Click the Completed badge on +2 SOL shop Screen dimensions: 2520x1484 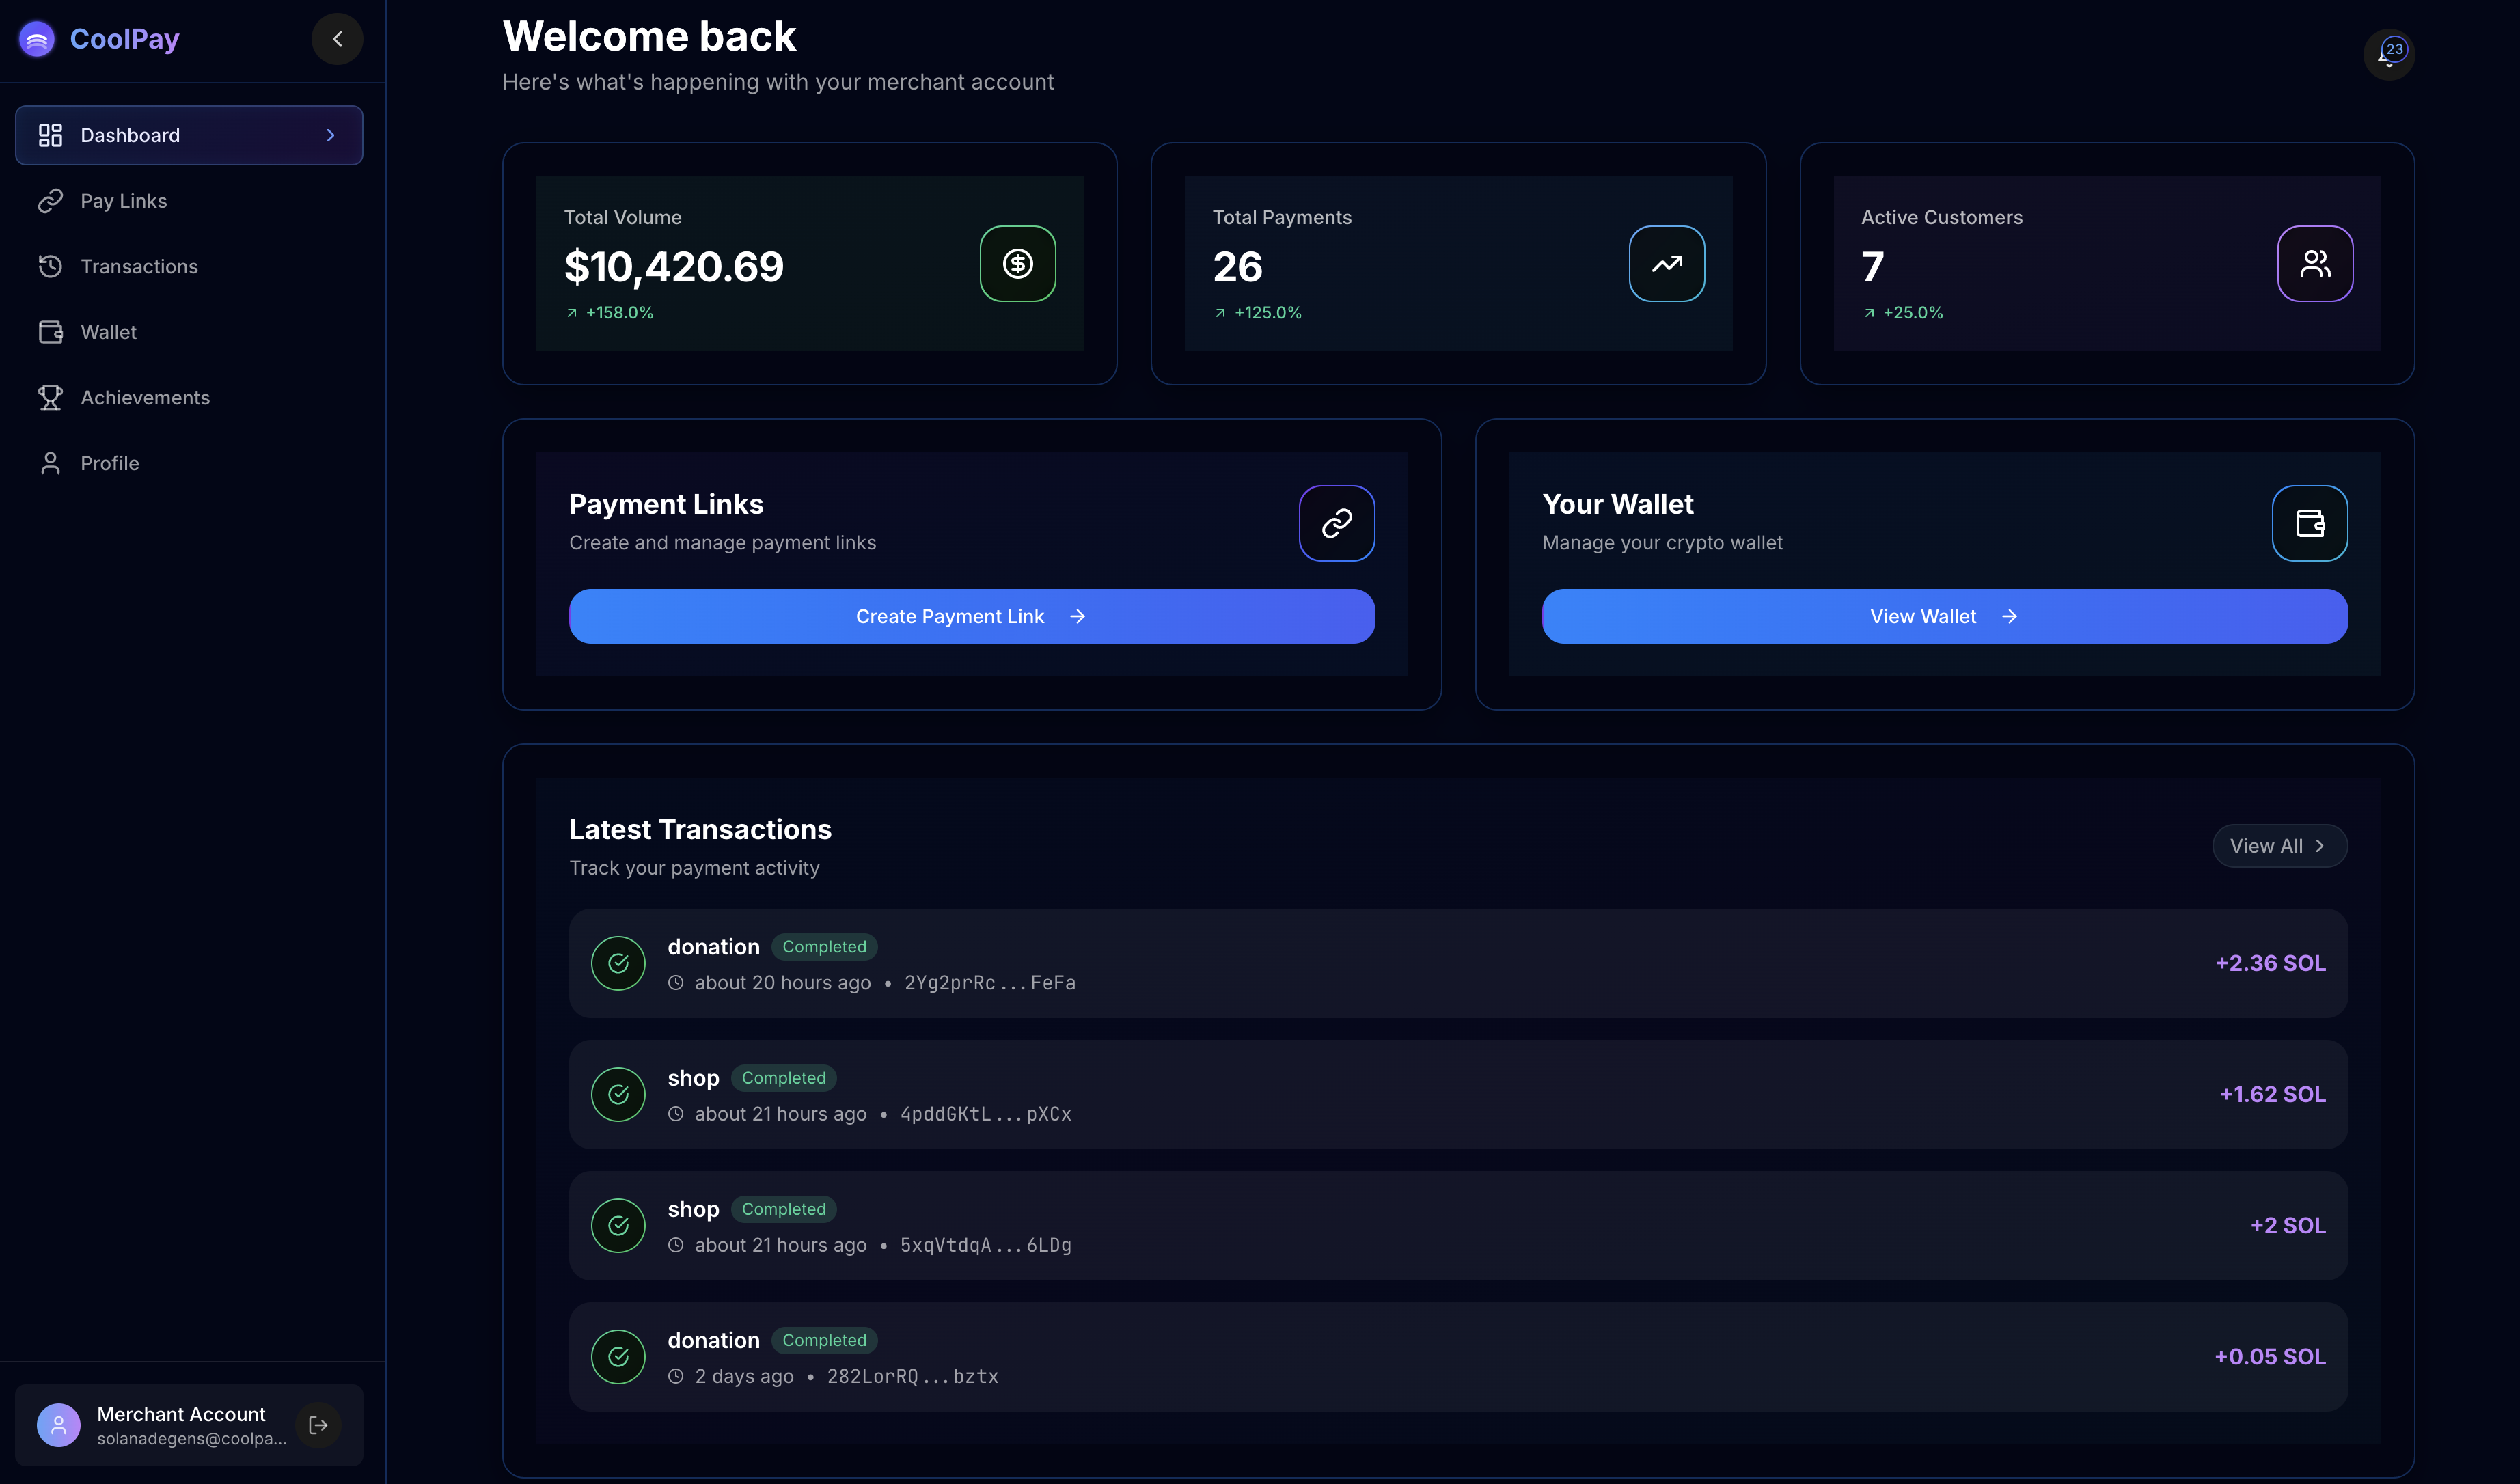point(784,1209)
